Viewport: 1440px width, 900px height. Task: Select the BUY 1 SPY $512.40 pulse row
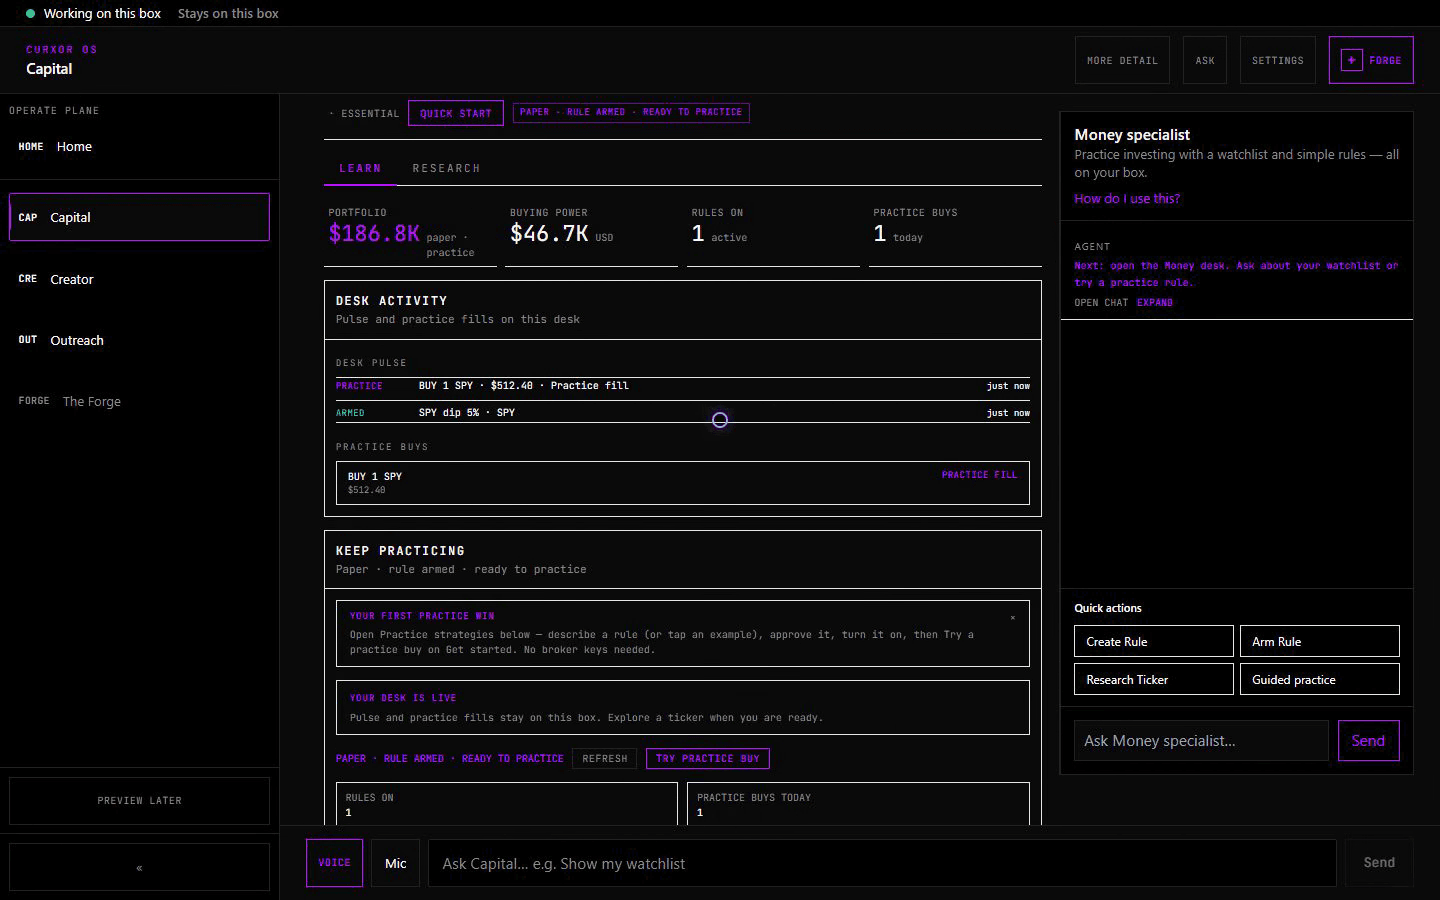click(683, 386)
